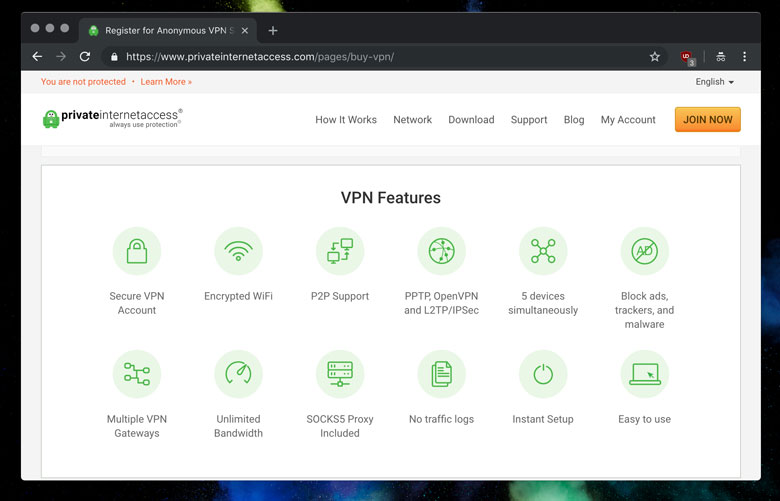This screenshot has width=780, height=501.
Task: Click the Private Internet Access robot logo
Action: tap(51, 119)
